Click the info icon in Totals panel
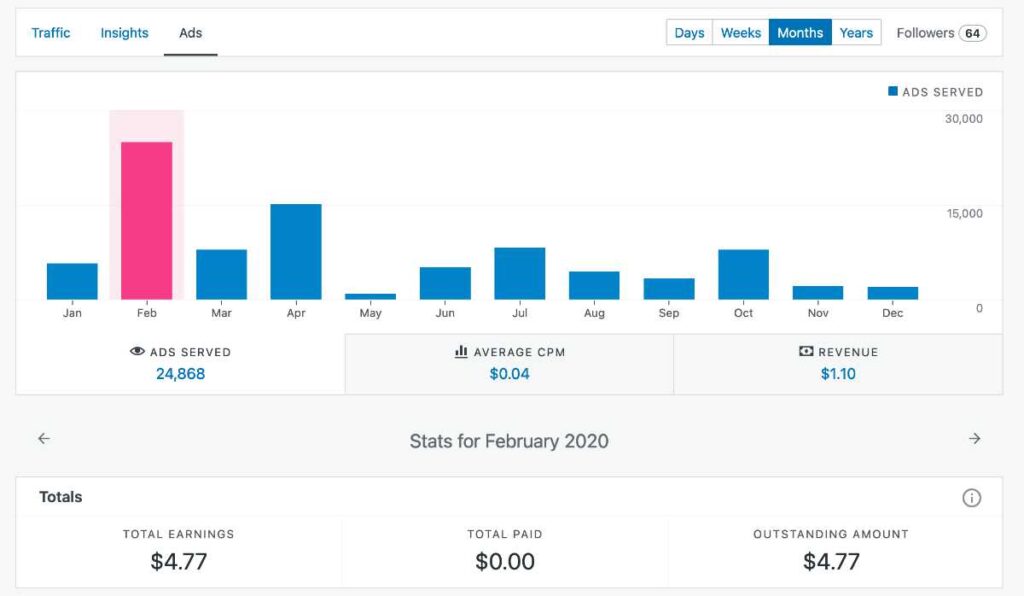The image size is (1024, 596). (x=971, y=498)
